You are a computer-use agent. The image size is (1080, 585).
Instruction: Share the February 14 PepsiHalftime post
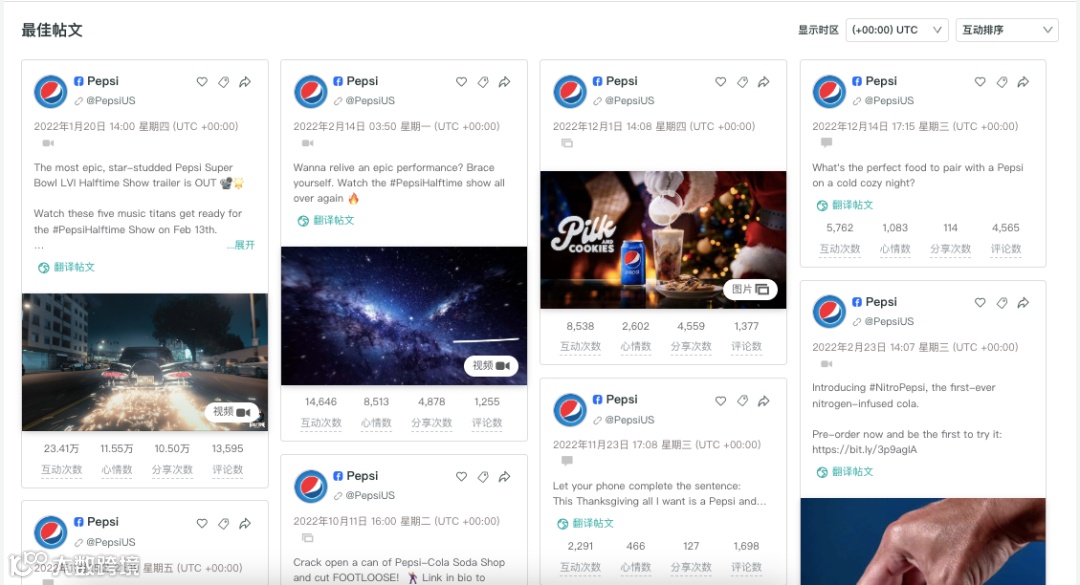[x=505, y=82]
